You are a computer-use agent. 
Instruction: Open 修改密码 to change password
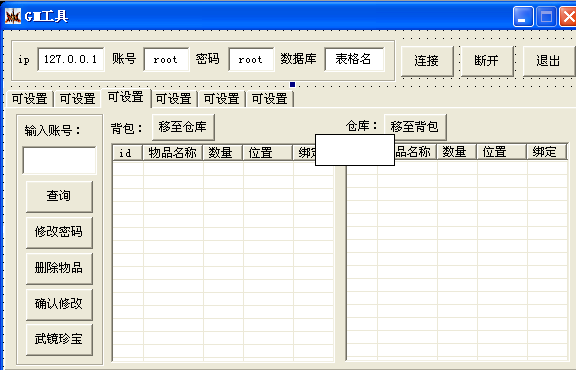tap(59, 232)
